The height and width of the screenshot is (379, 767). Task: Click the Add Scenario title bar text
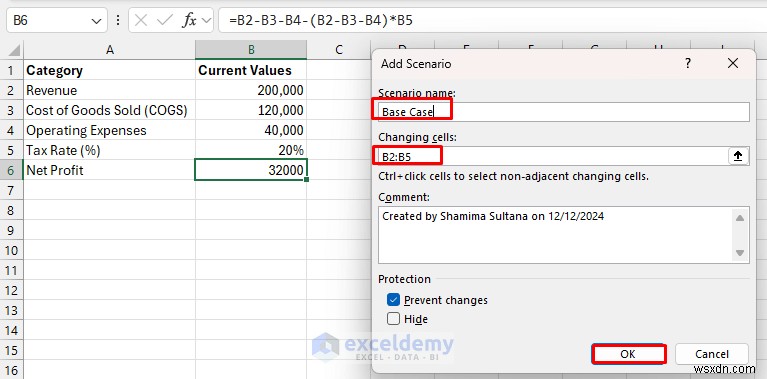point(416,64)
